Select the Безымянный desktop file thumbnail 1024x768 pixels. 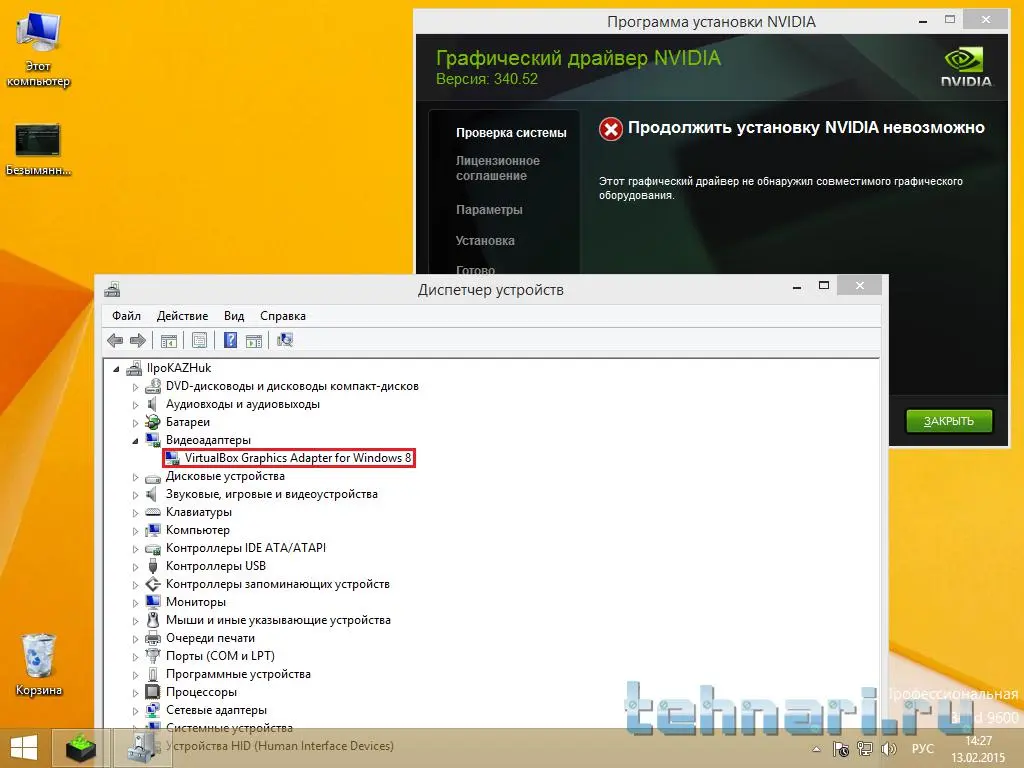tap(39, 150)
